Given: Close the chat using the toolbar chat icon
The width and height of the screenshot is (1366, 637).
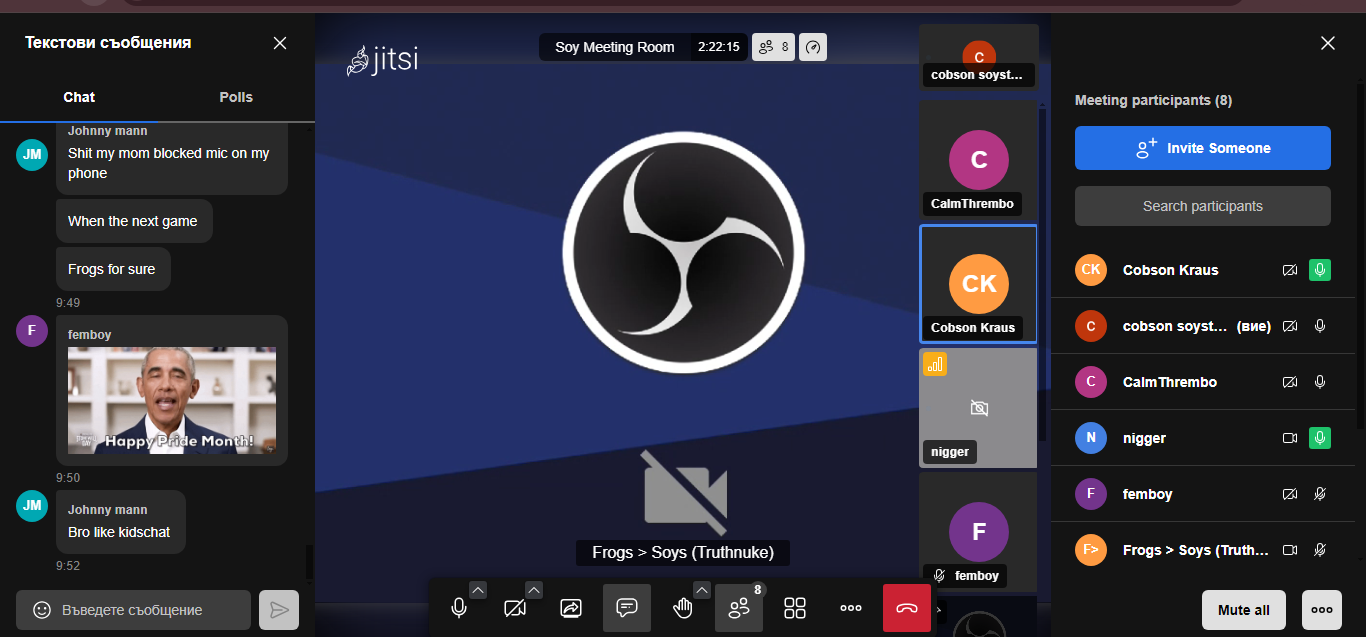Looking at the screenshot, I should click(627, 608).
